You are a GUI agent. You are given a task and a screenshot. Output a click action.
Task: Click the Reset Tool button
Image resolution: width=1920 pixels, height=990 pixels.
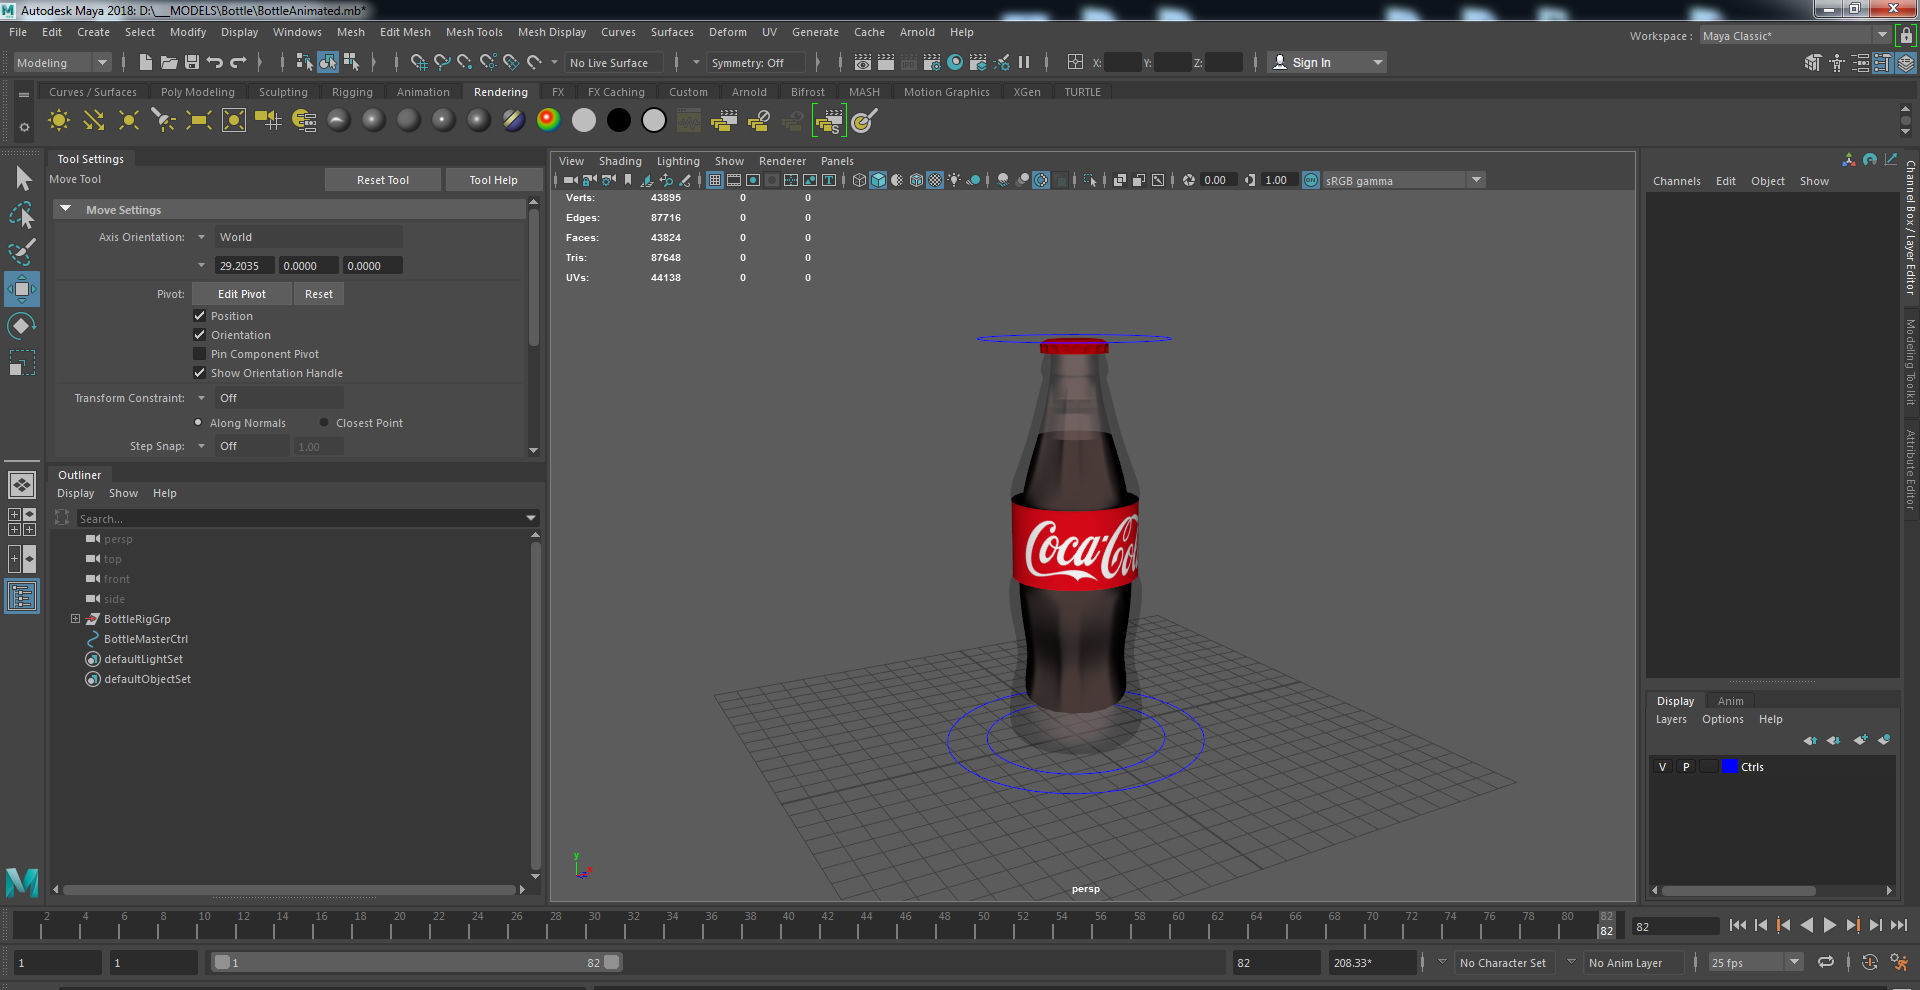(x=383, y=180)
